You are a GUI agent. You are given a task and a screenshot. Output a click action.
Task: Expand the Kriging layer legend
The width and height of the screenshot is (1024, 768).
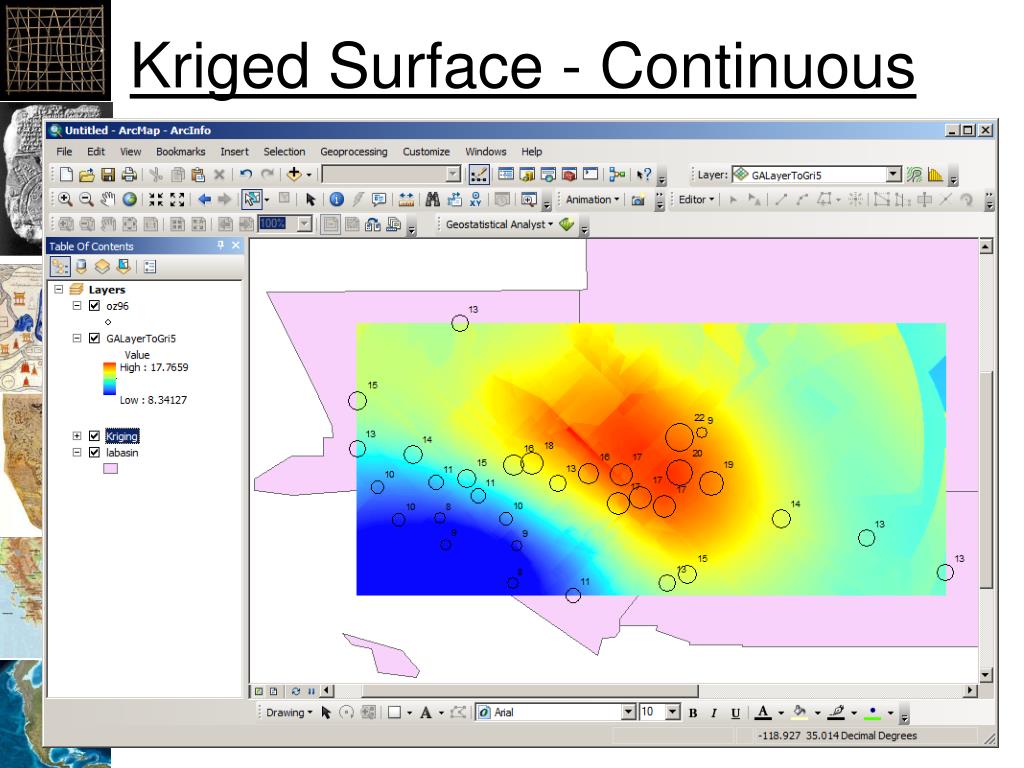pyautogui.click(x=77, y=436)
